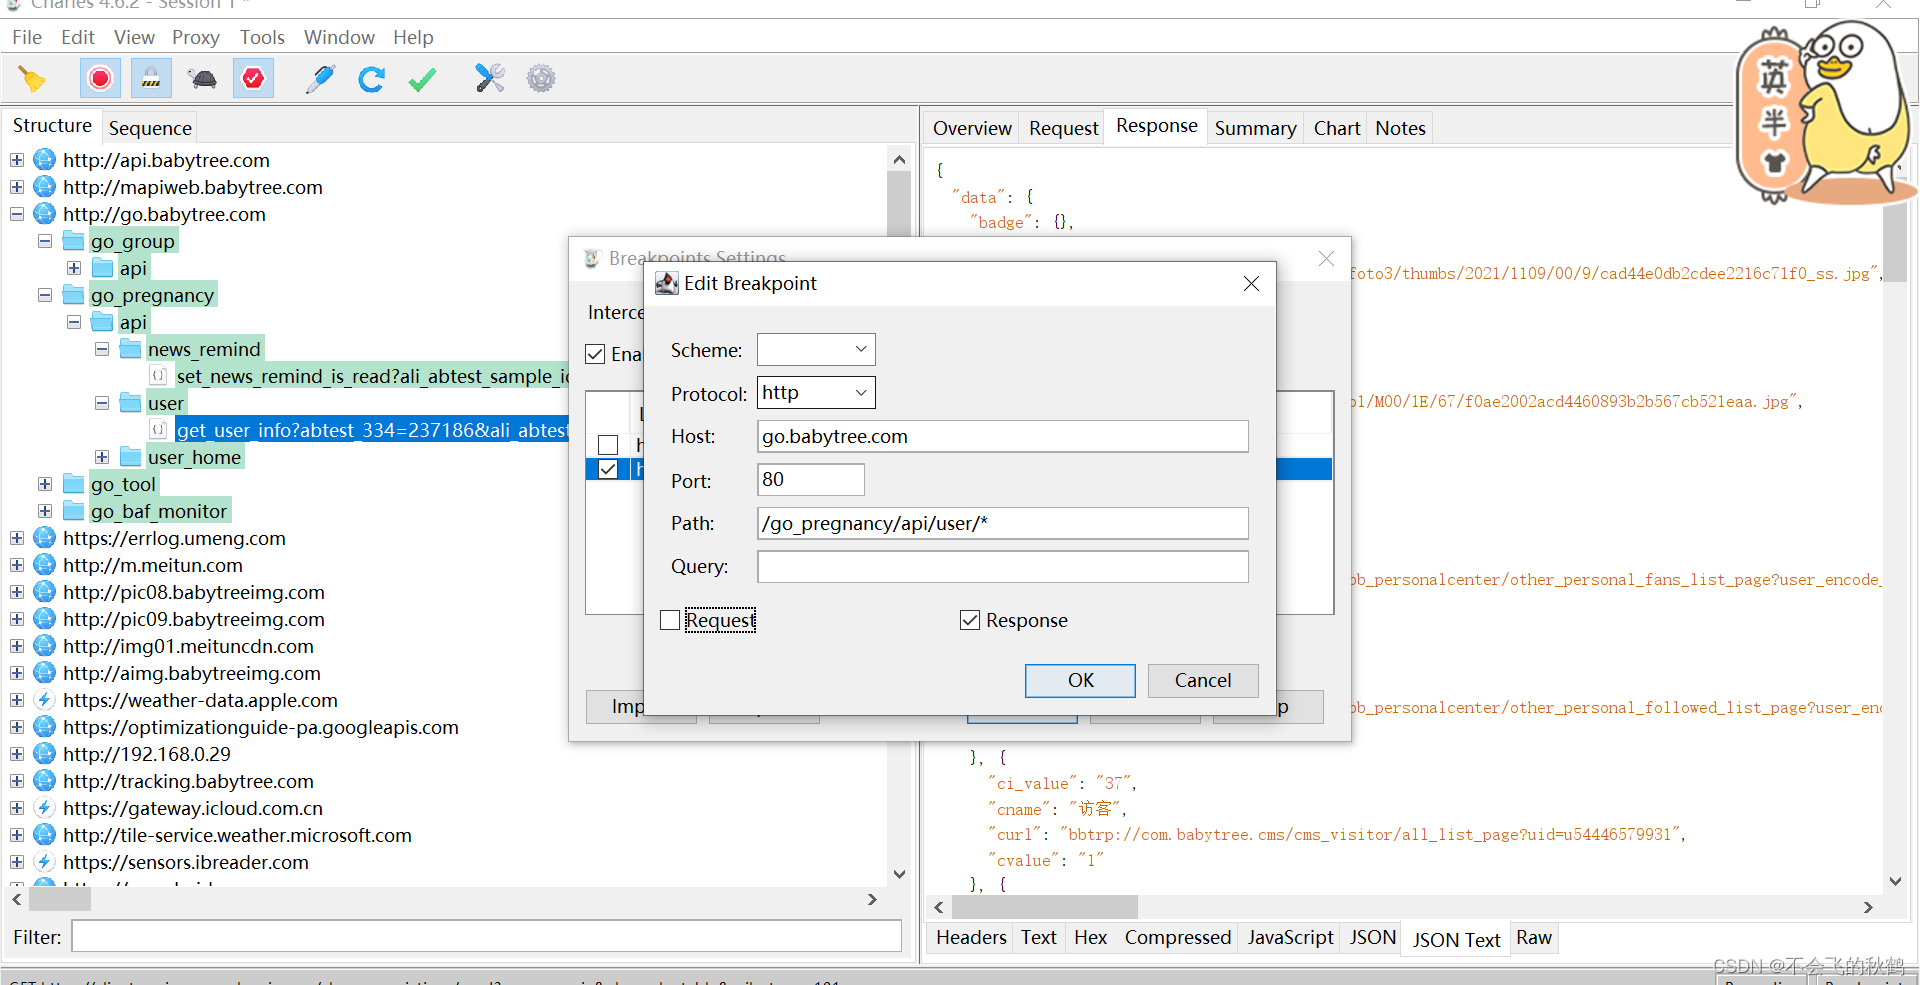Open the Tools menu
1920x985 pixels.
pos(262,37)
